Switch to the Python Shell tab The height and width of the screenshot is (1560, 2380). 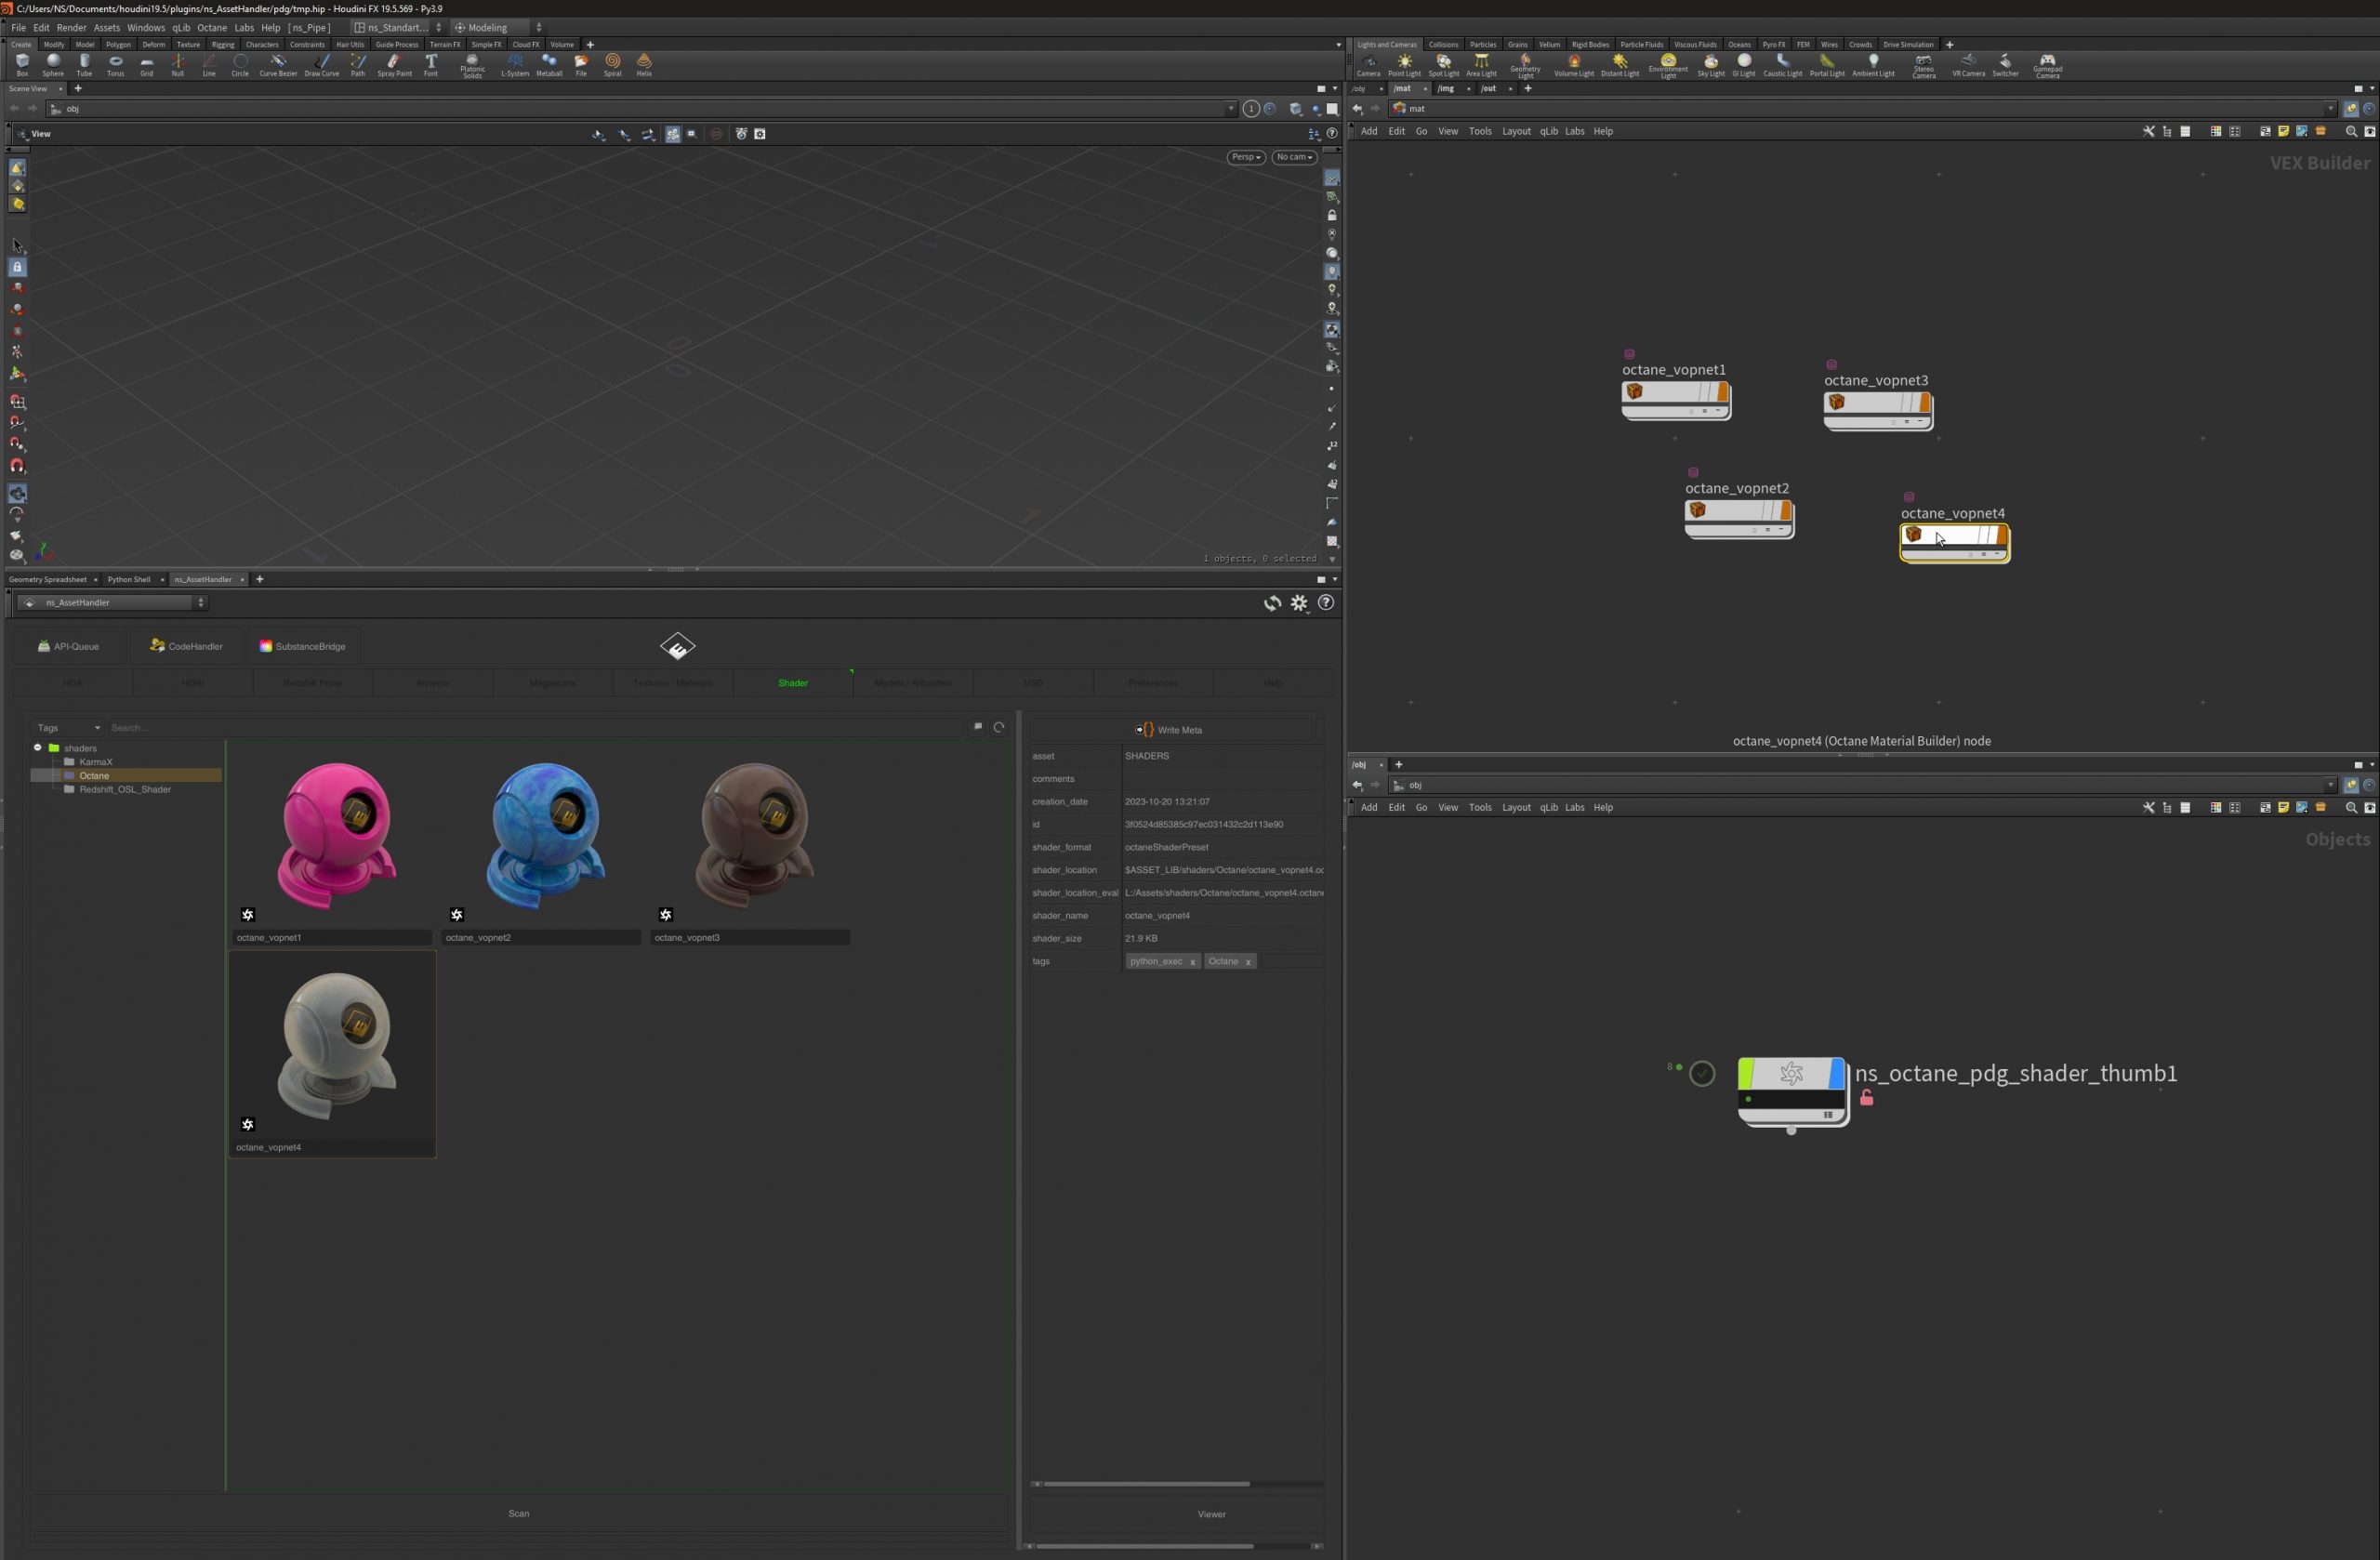coord(129,579)
